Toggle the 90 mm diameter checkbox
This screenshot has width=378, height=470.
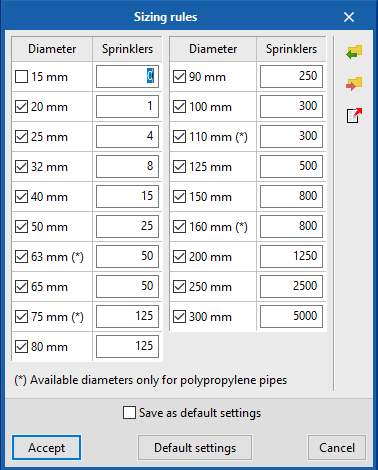tap(179, 77)
